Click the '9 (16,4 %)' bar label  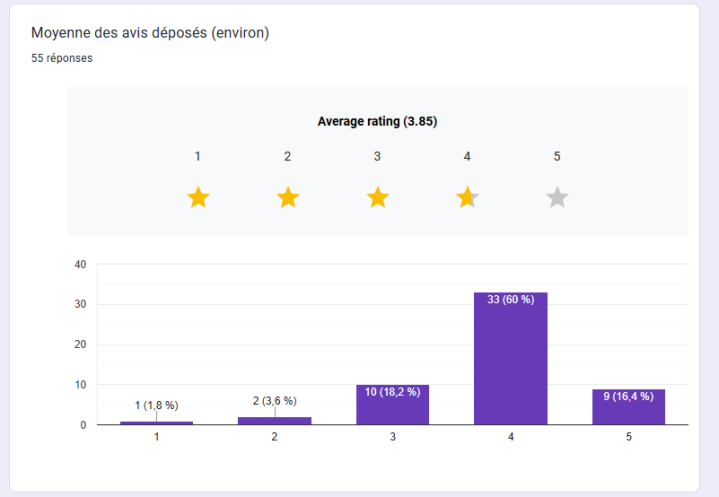point(628,396)
